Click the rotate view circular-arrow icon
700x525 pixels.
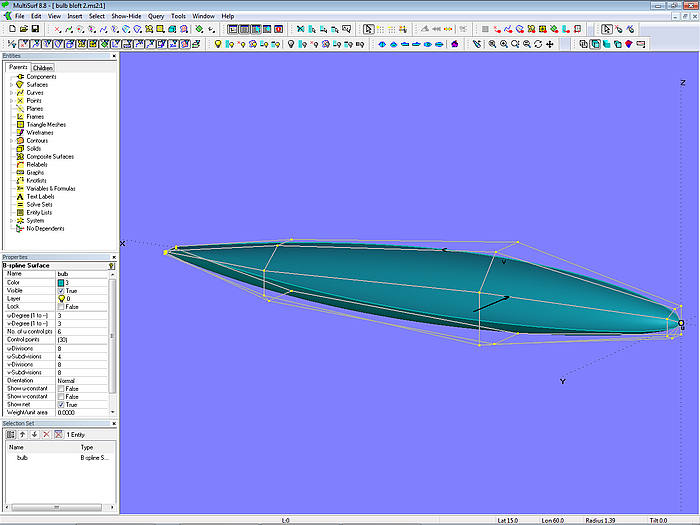(x=539, y=44)
